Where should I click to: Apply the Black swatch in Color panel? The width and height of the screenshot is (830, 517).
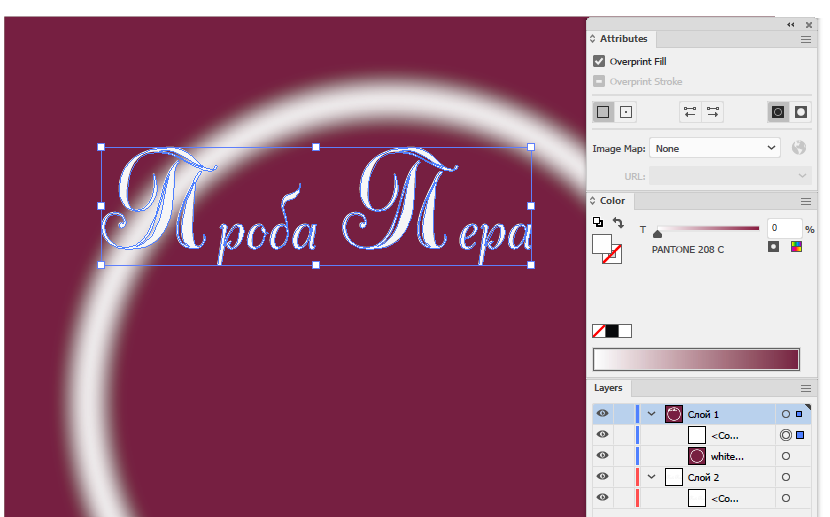(x=612, y=331)
